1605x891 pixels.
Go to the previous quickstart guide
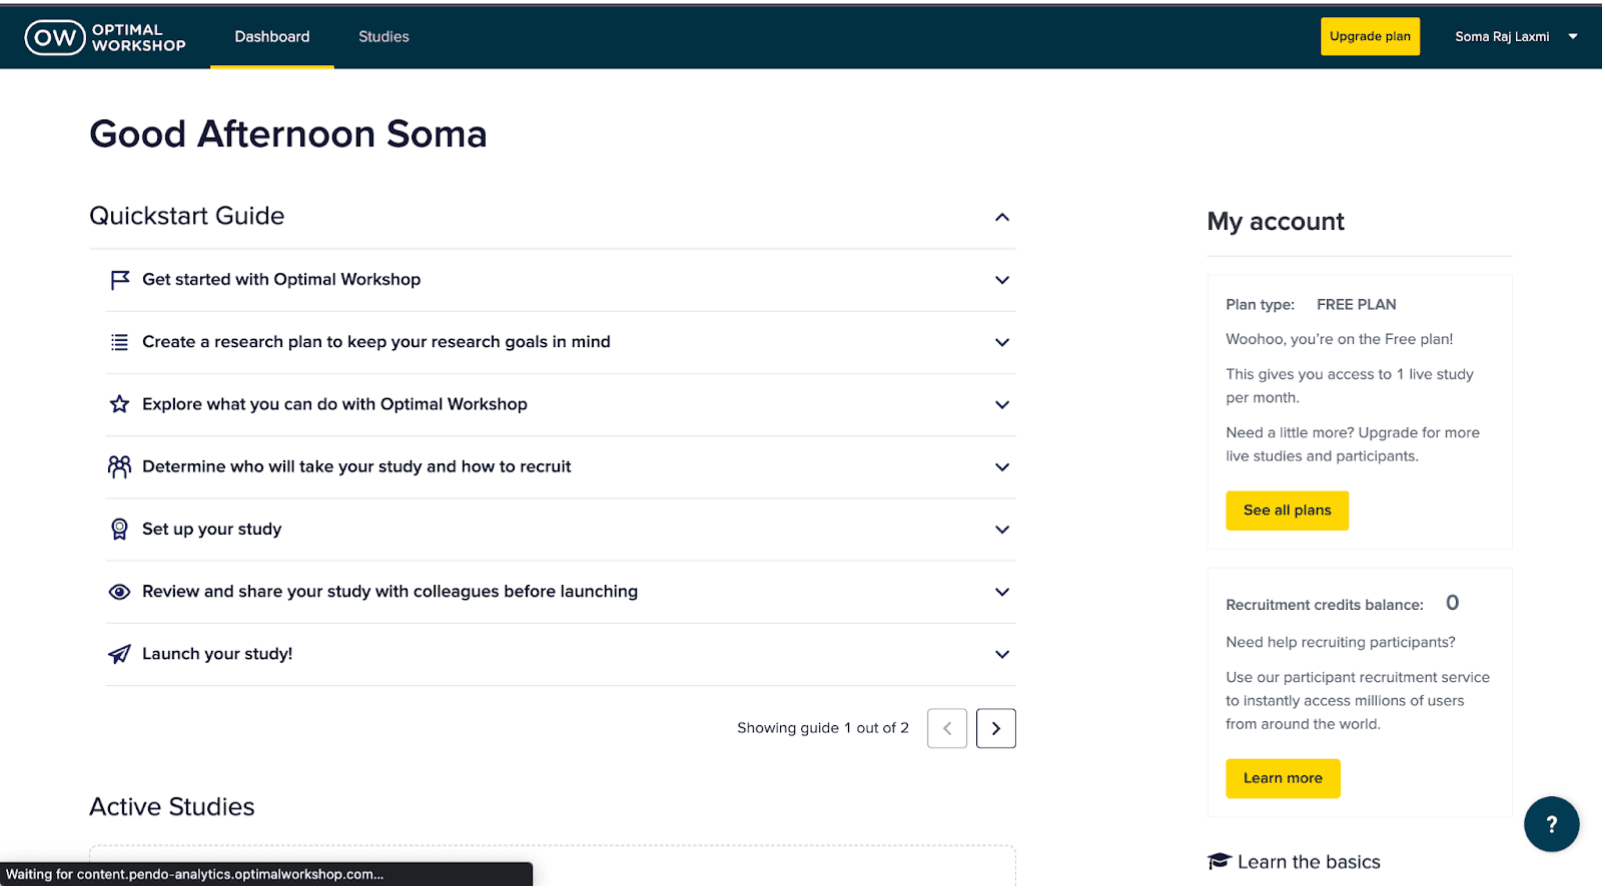click(948, 729)
